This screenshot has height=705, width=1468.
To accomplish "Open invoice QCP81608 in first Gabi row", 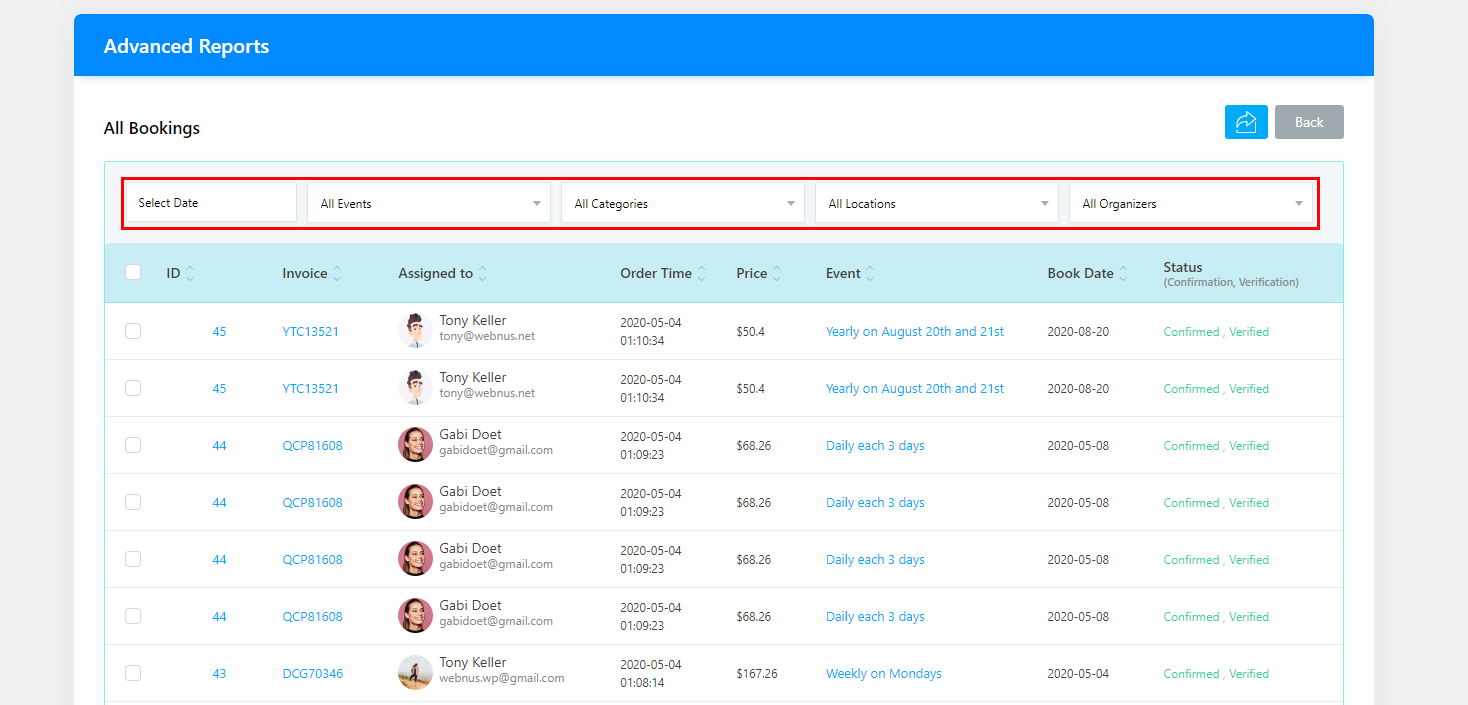I will (312, 446).
